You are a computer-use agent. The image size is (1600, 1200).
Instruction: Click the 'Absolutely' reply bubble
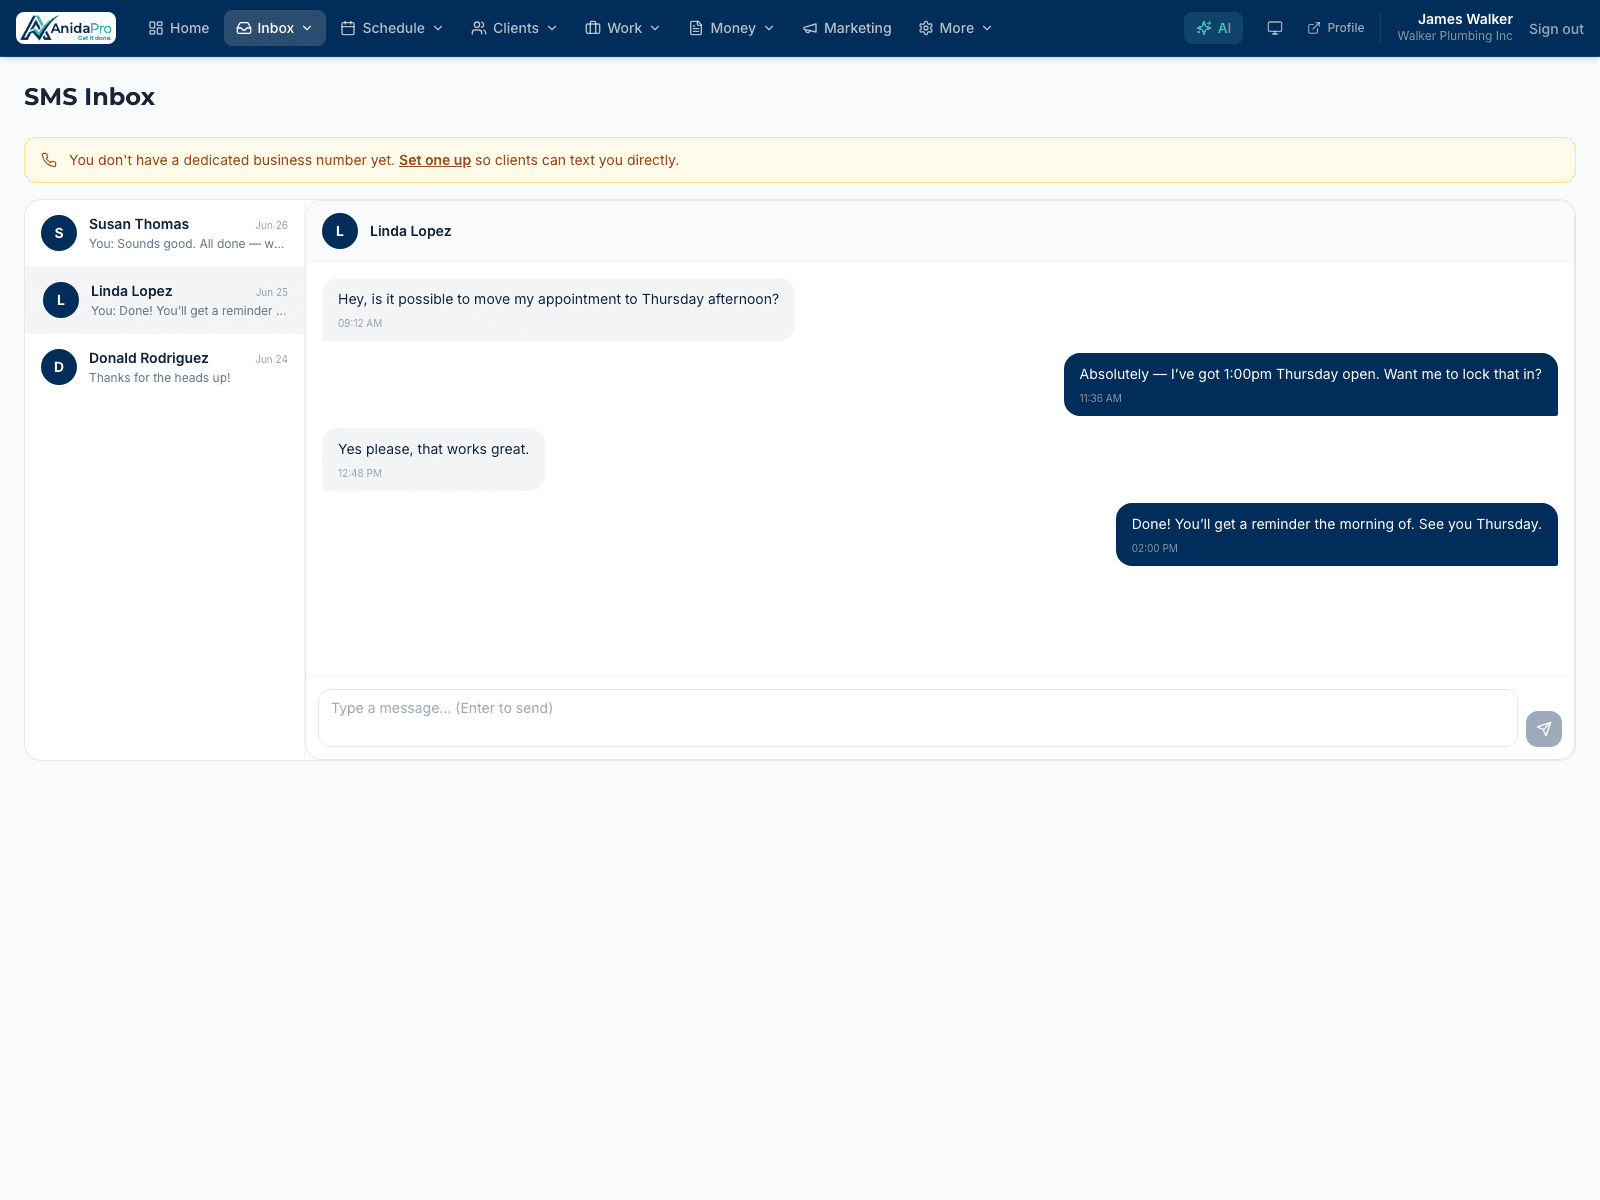point(1311,384)
